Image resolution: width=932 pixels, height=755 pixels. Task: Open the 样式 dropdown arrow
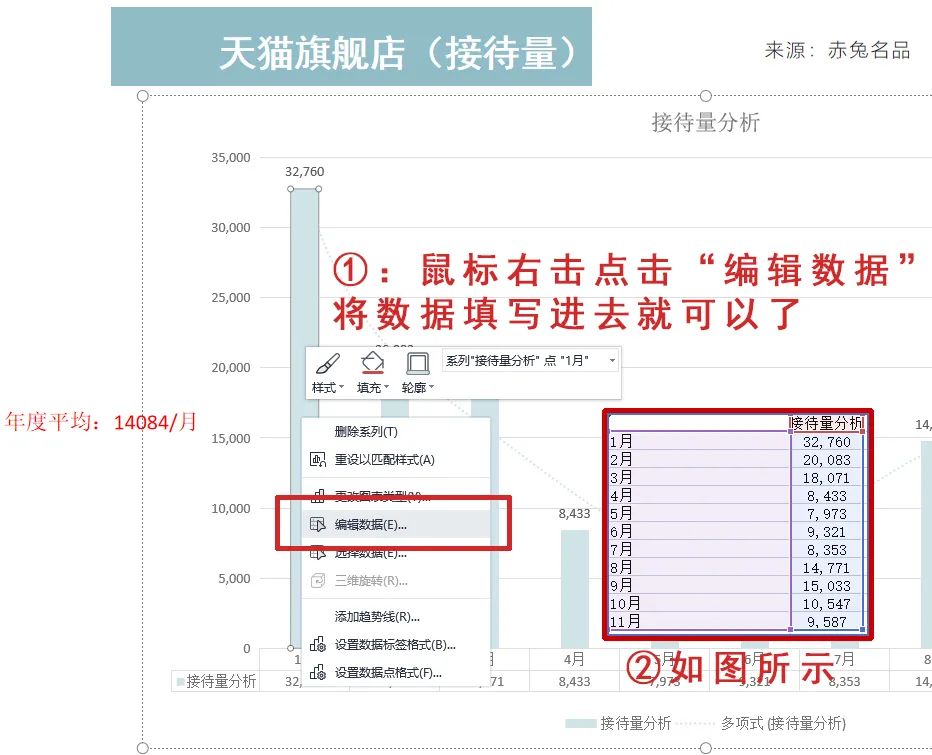[x=341, y=385]
